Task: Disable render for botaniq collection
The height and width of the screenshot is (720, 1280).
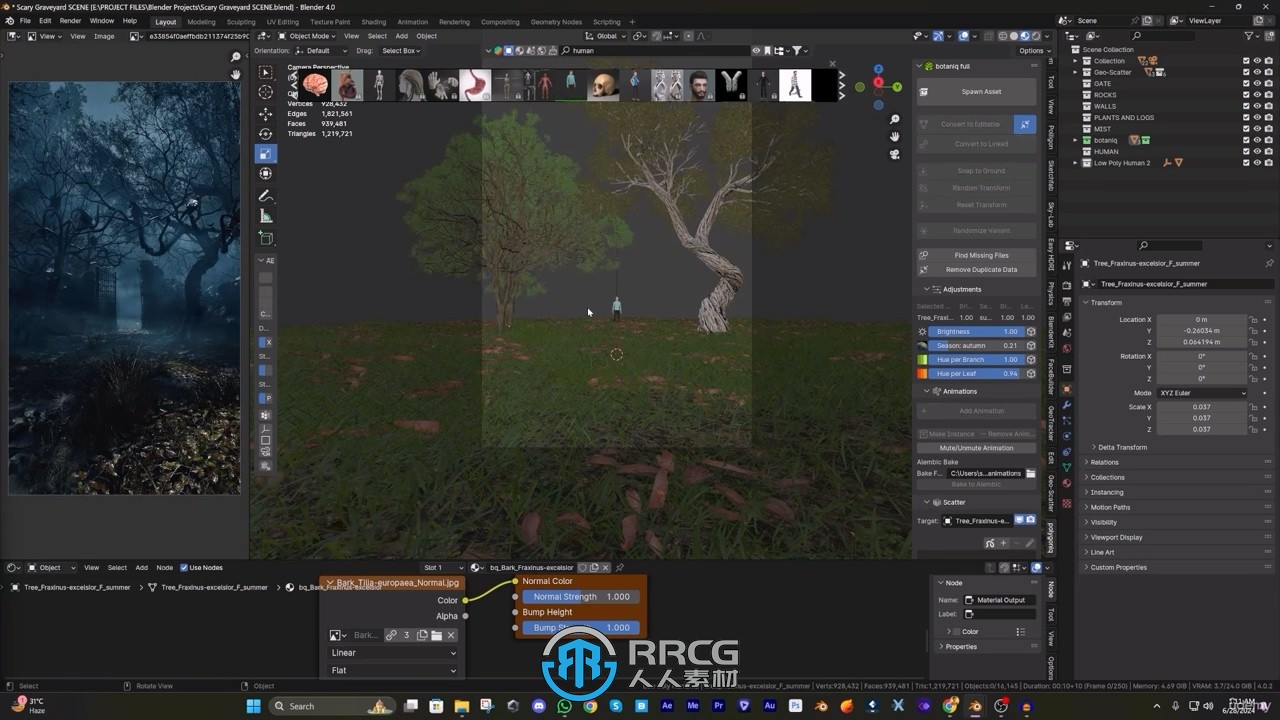Action: (1269, 140)
